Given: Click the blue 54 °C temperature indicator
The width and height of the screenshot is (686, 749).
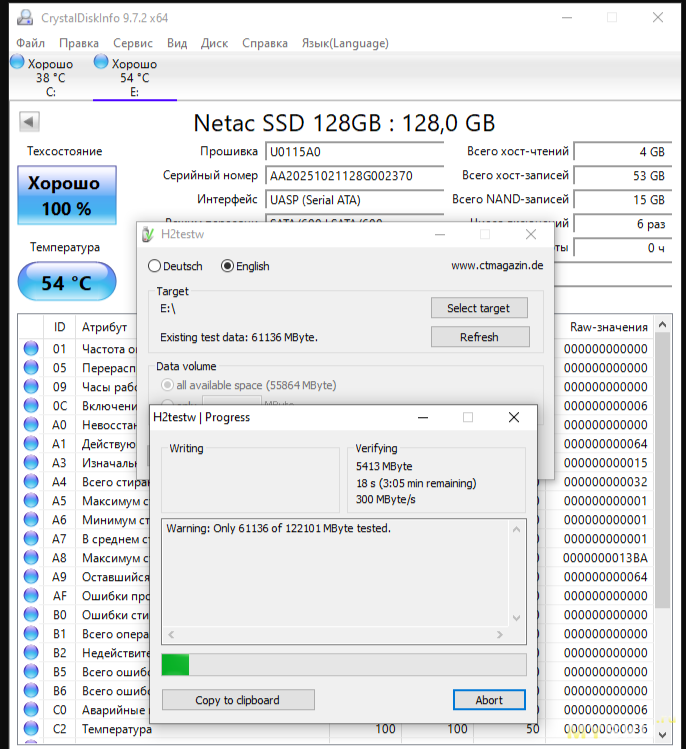Looking at the screenshot, I should 66,283.
